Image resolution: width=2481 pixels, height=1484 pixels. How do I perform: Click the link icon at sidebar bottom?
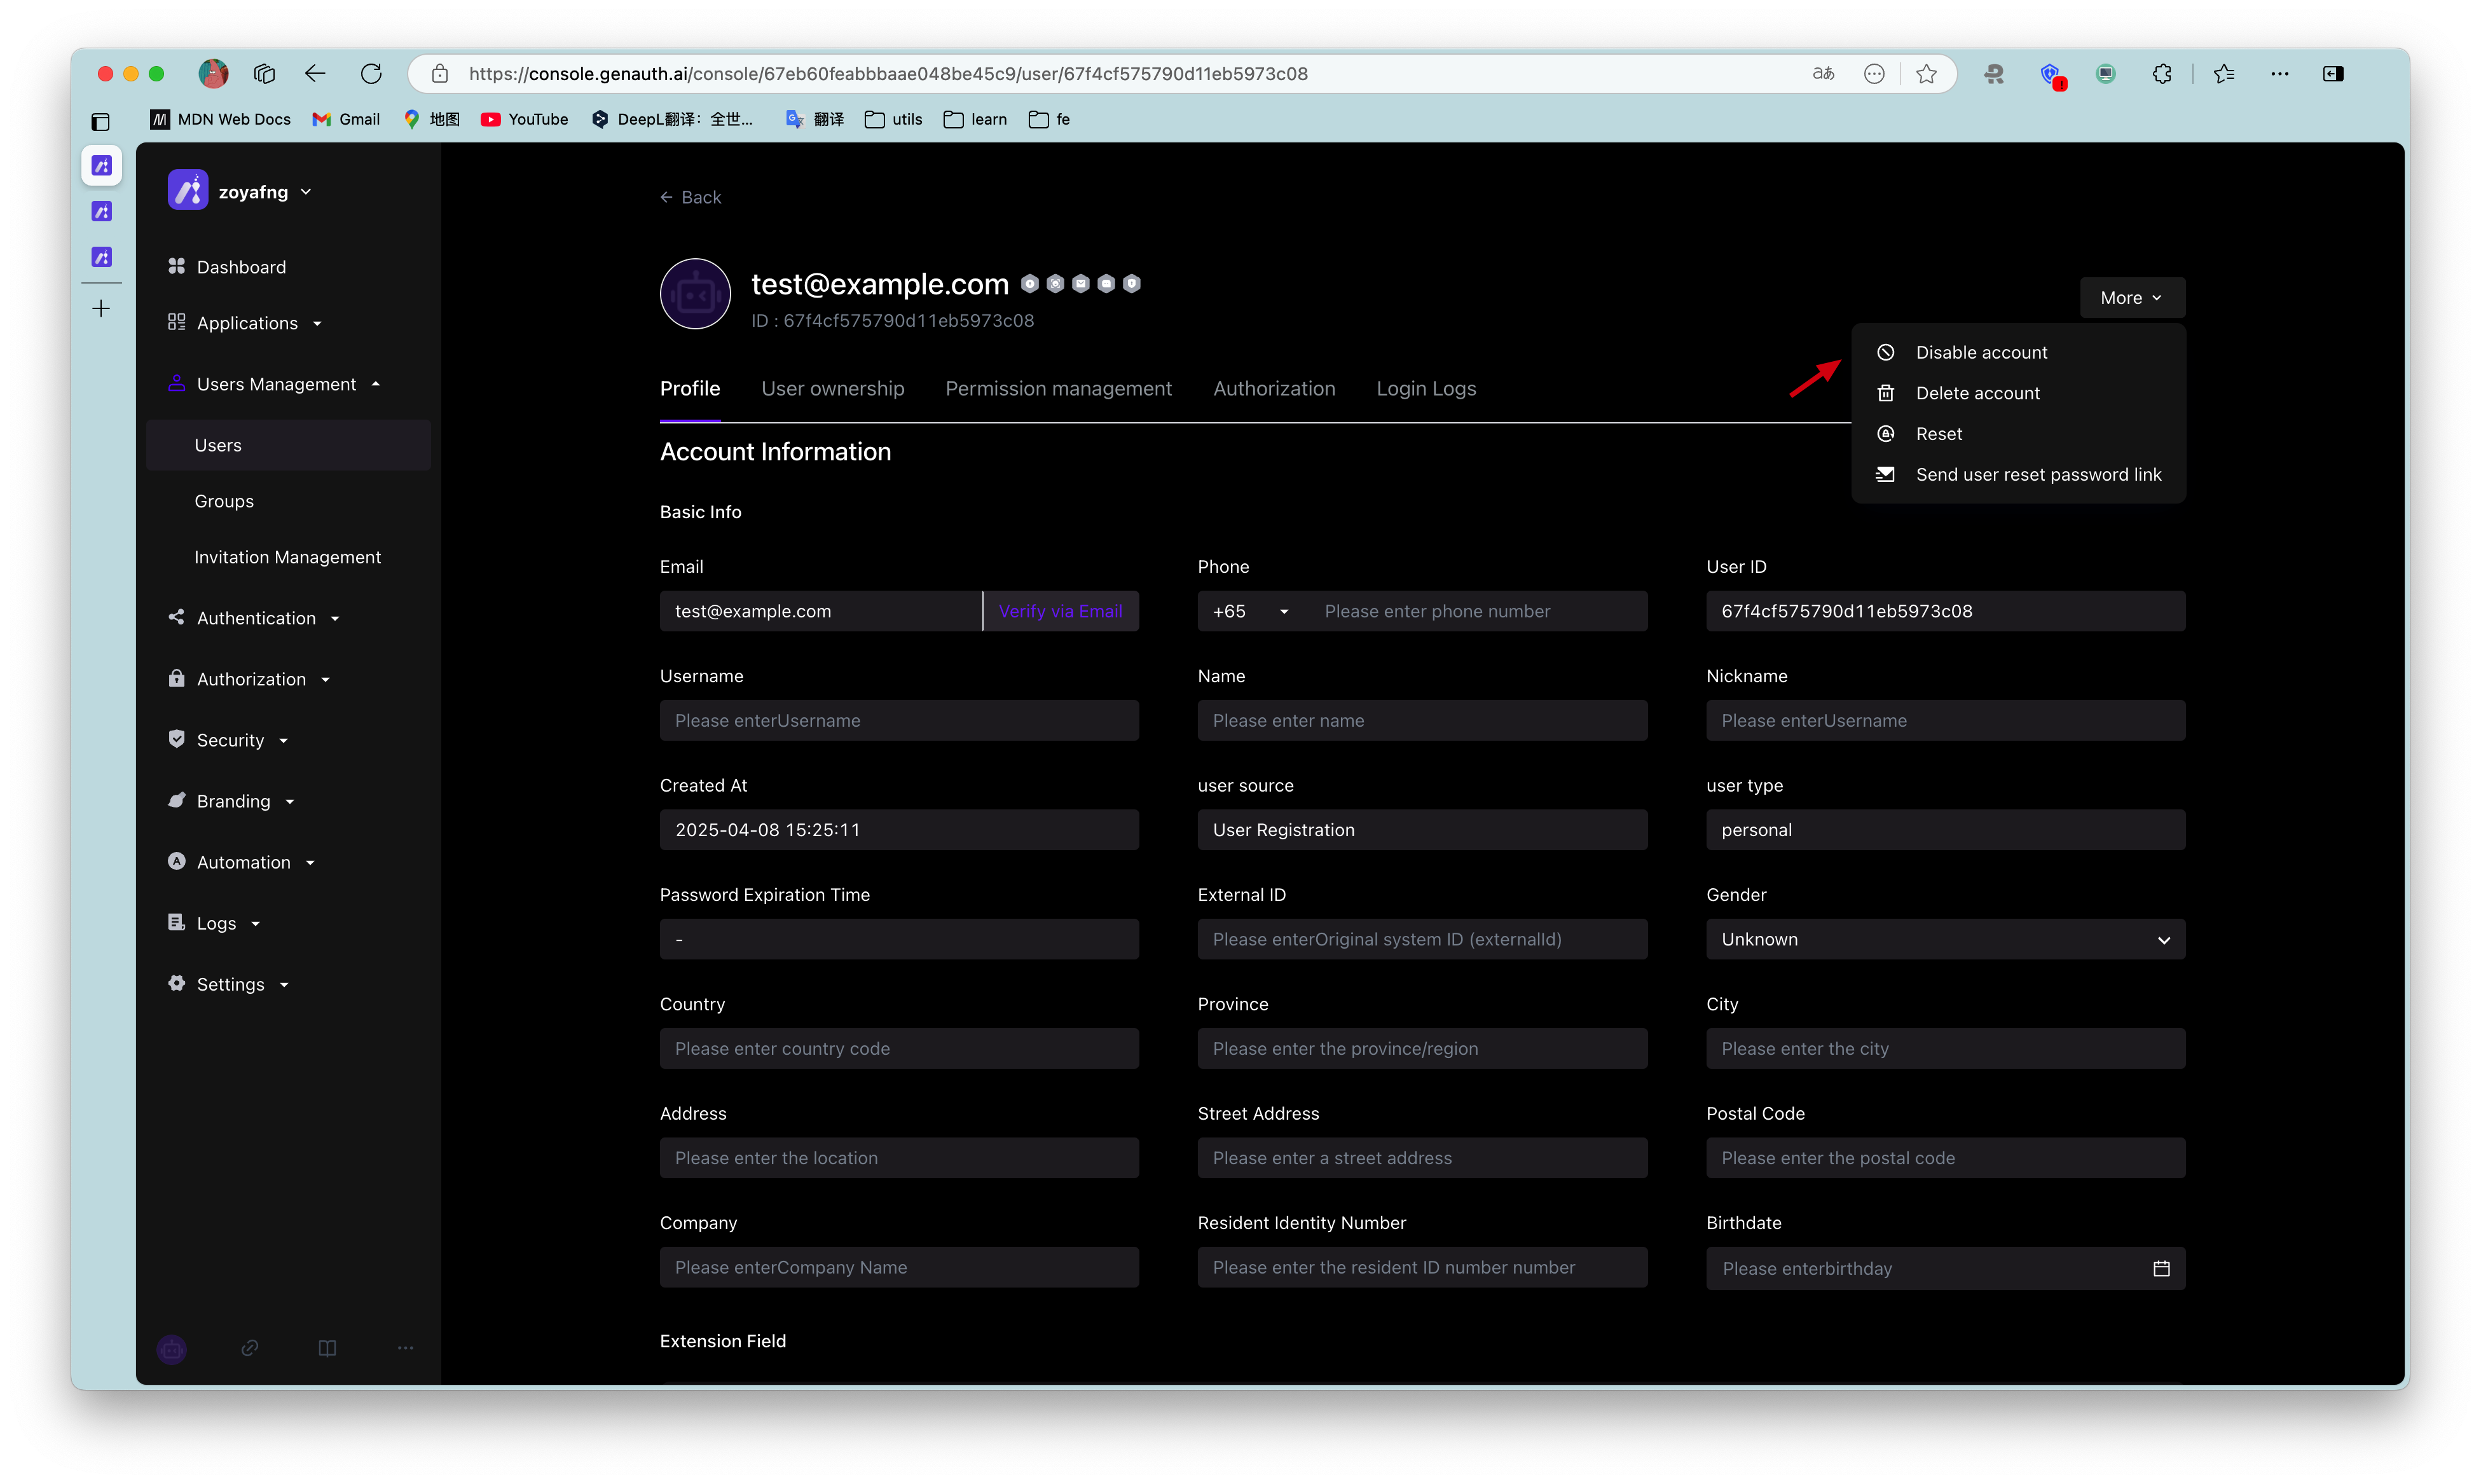(x=250, y=1348)
